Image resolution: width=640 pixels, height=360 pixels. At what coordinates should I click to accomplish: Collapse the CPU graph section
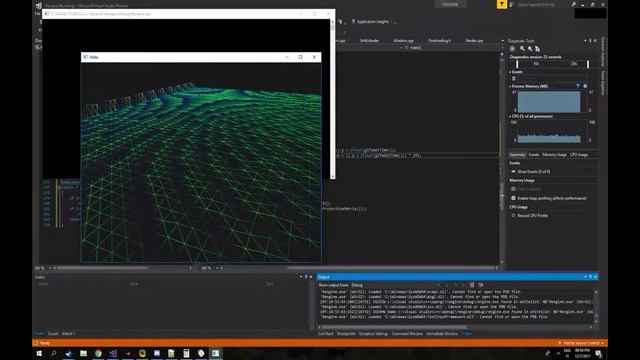[x=510, y=116]
